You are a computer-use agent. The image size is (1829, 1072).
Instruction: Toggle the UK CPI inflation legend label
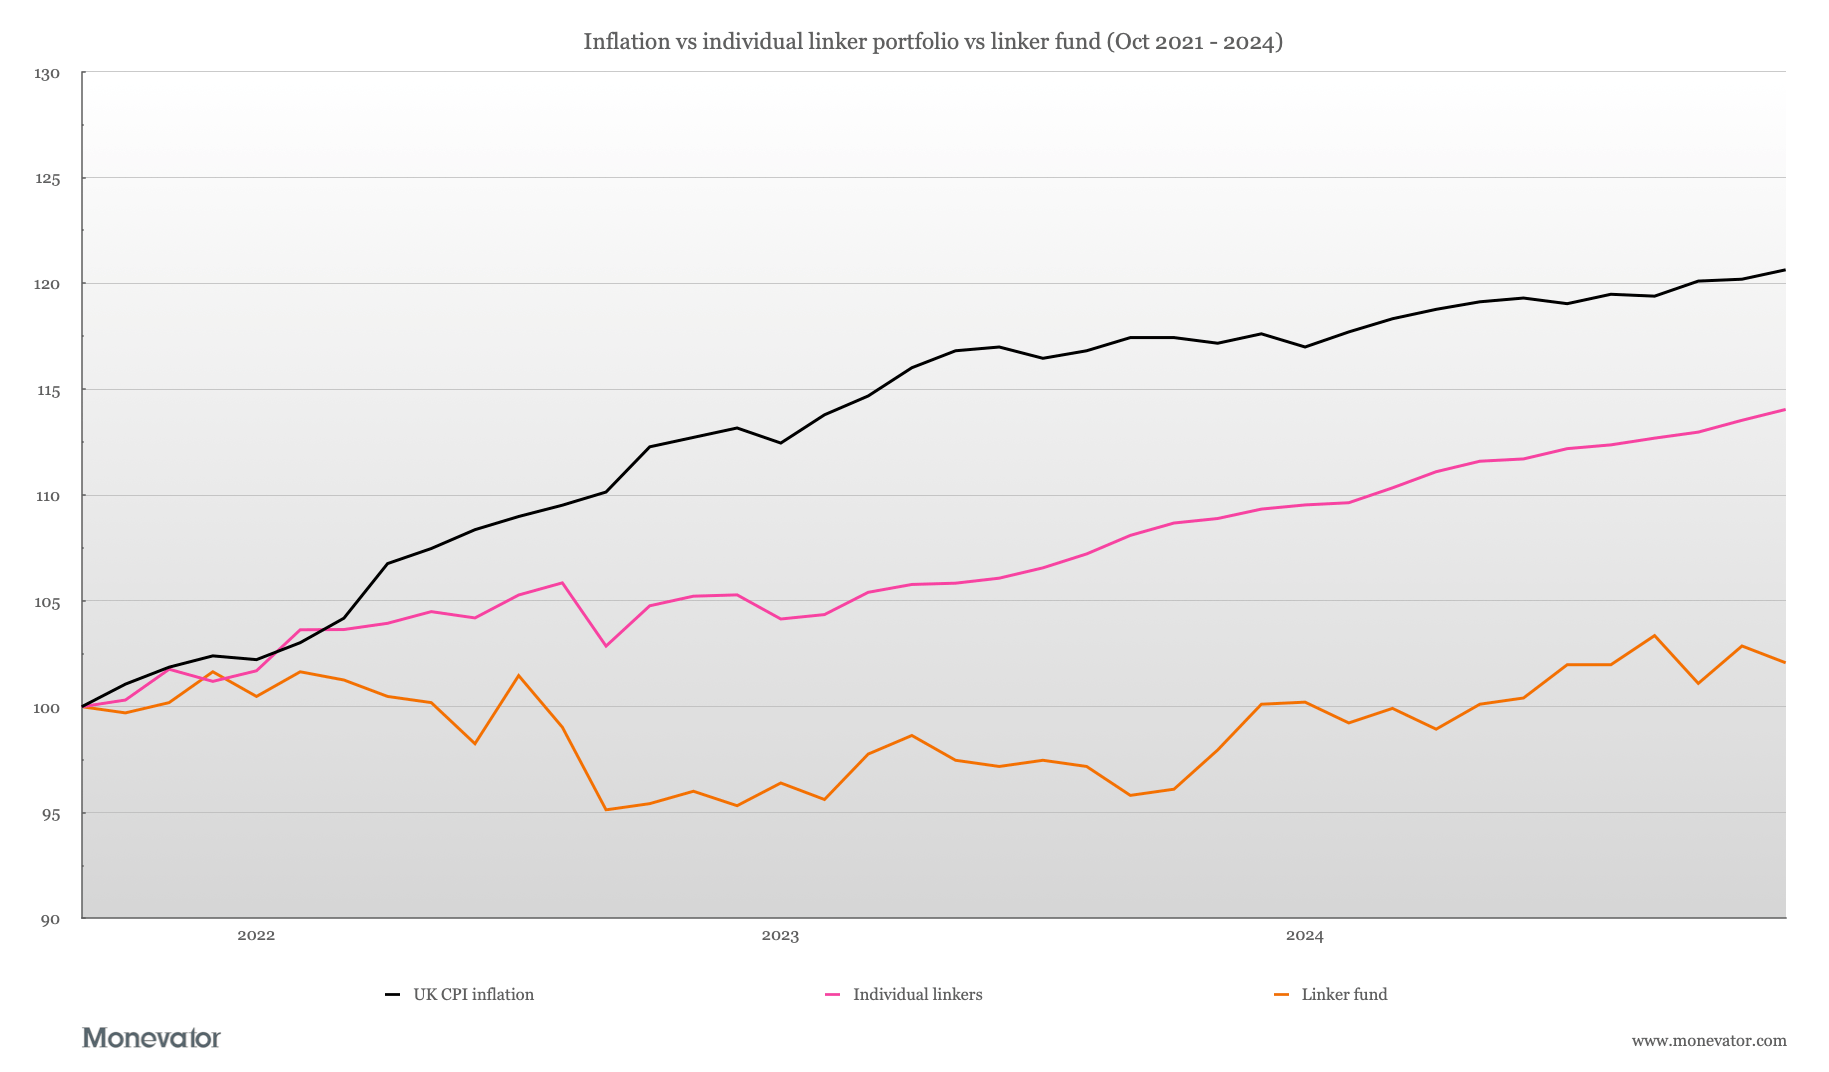pos(473,995)
